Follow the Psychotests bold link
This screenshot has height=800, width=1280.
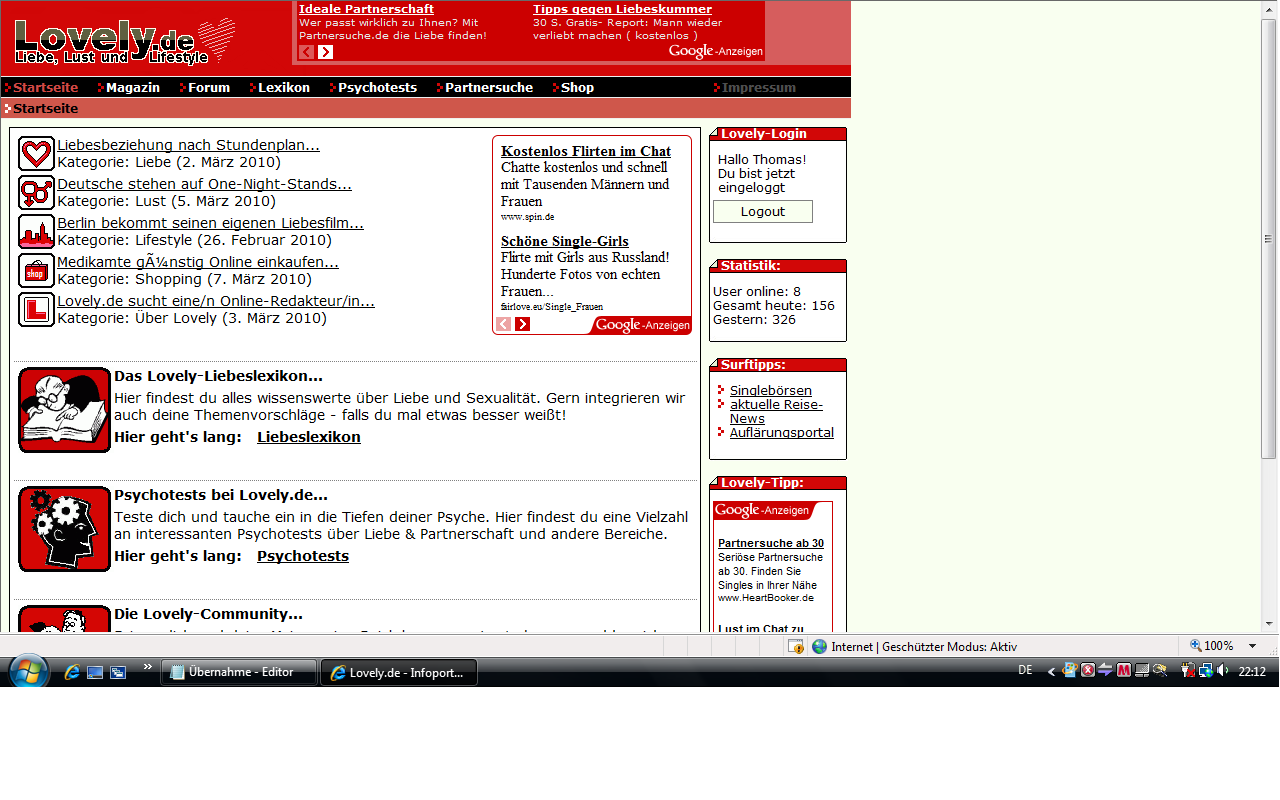[x=303, y=556]
